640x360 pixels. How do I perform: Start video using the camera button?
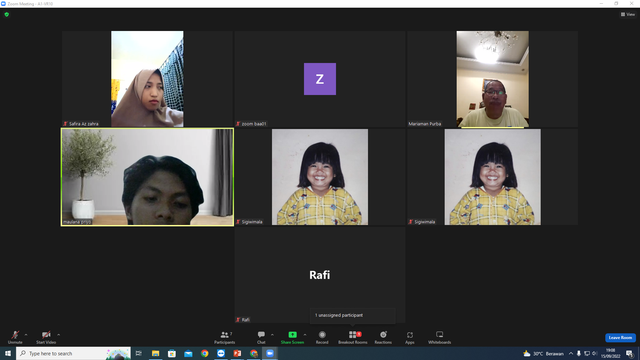[46, 337]
